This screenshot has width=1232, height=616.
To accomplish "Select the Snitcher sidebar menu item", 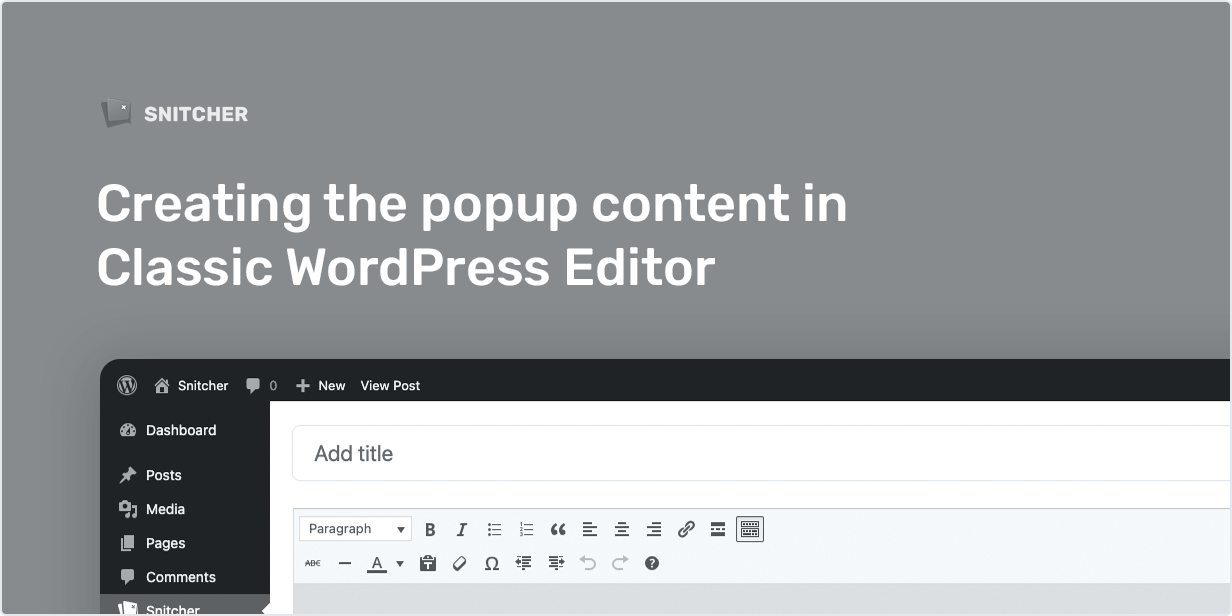I will (x=185, y=606).
